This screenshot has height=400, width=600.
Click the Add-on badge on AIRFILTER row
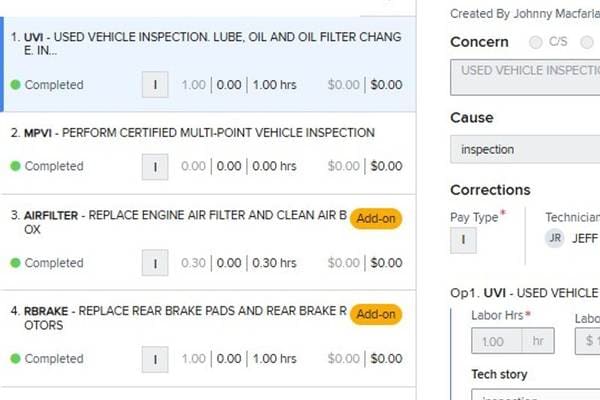[x=376, y=219]
